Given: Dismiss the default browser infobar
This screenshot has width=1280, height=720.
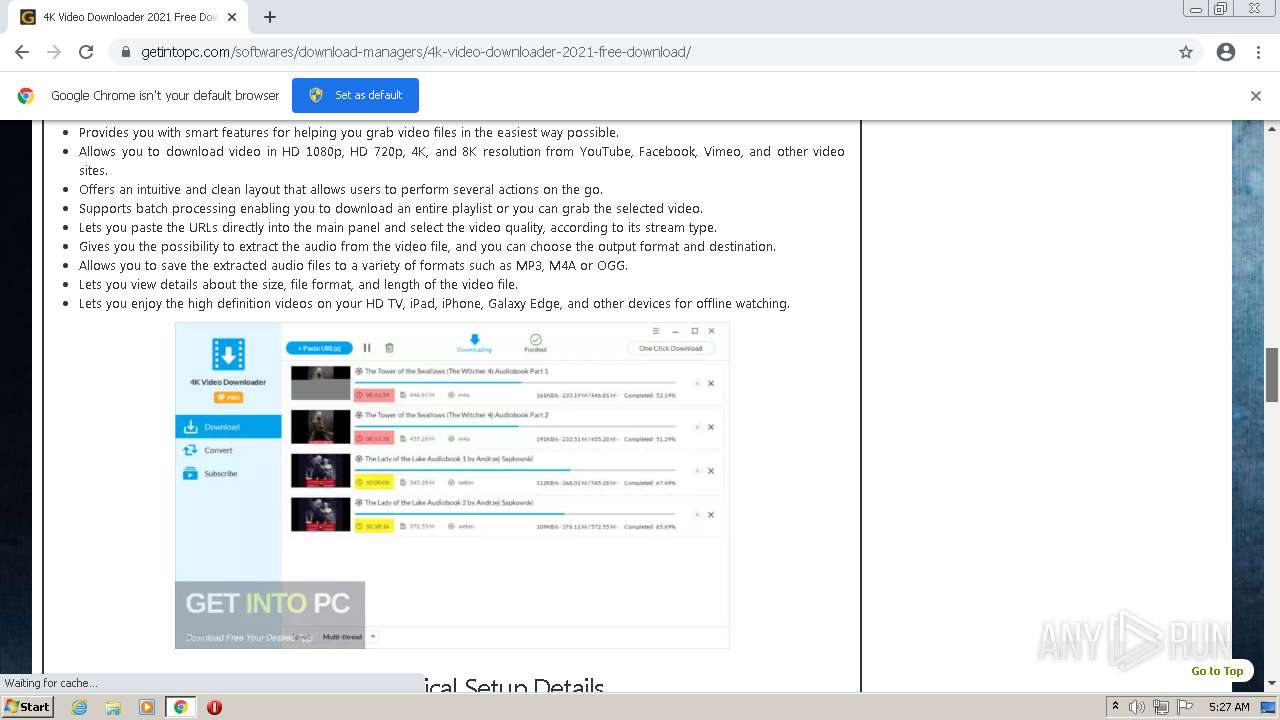Looking at the screenshot, I should 1256,96.
